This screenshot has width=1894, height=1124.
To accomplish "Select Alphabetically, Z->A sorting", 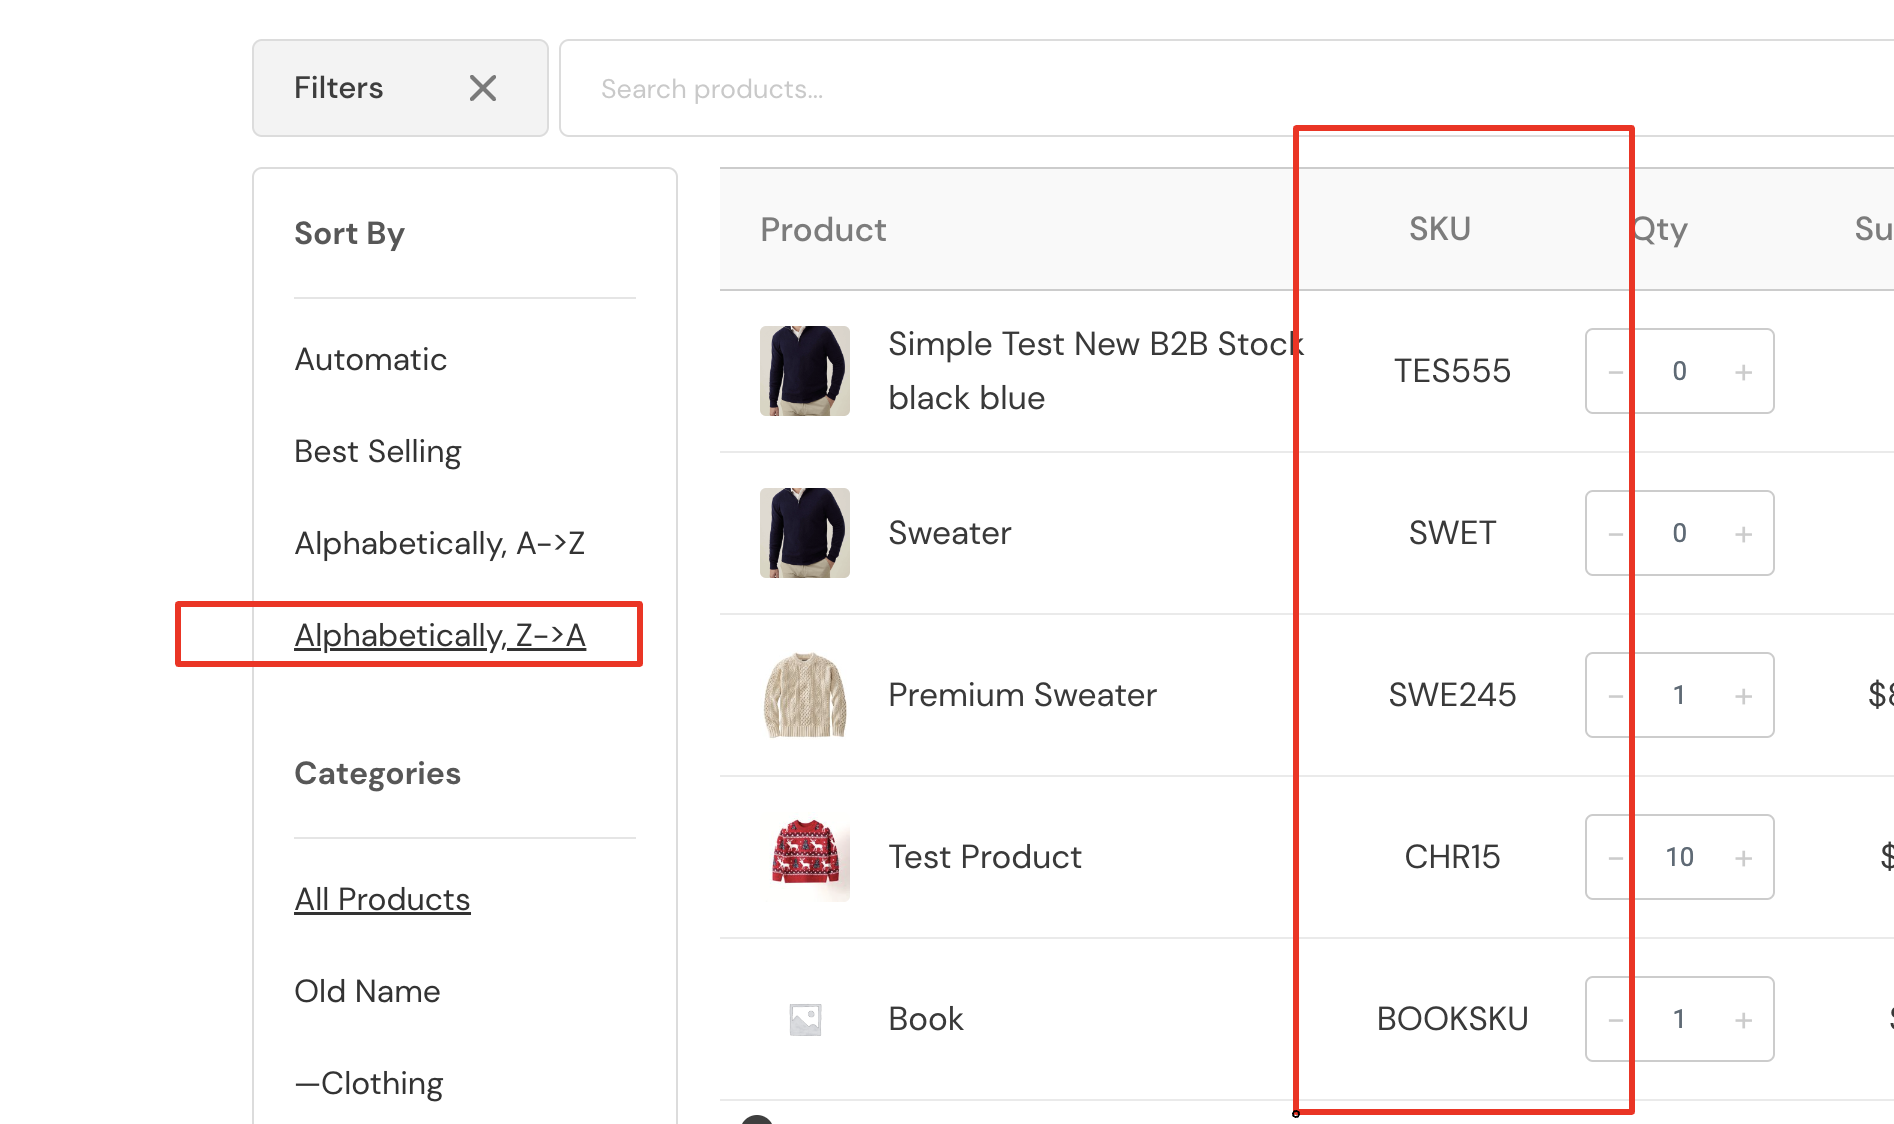I will 440,635.
